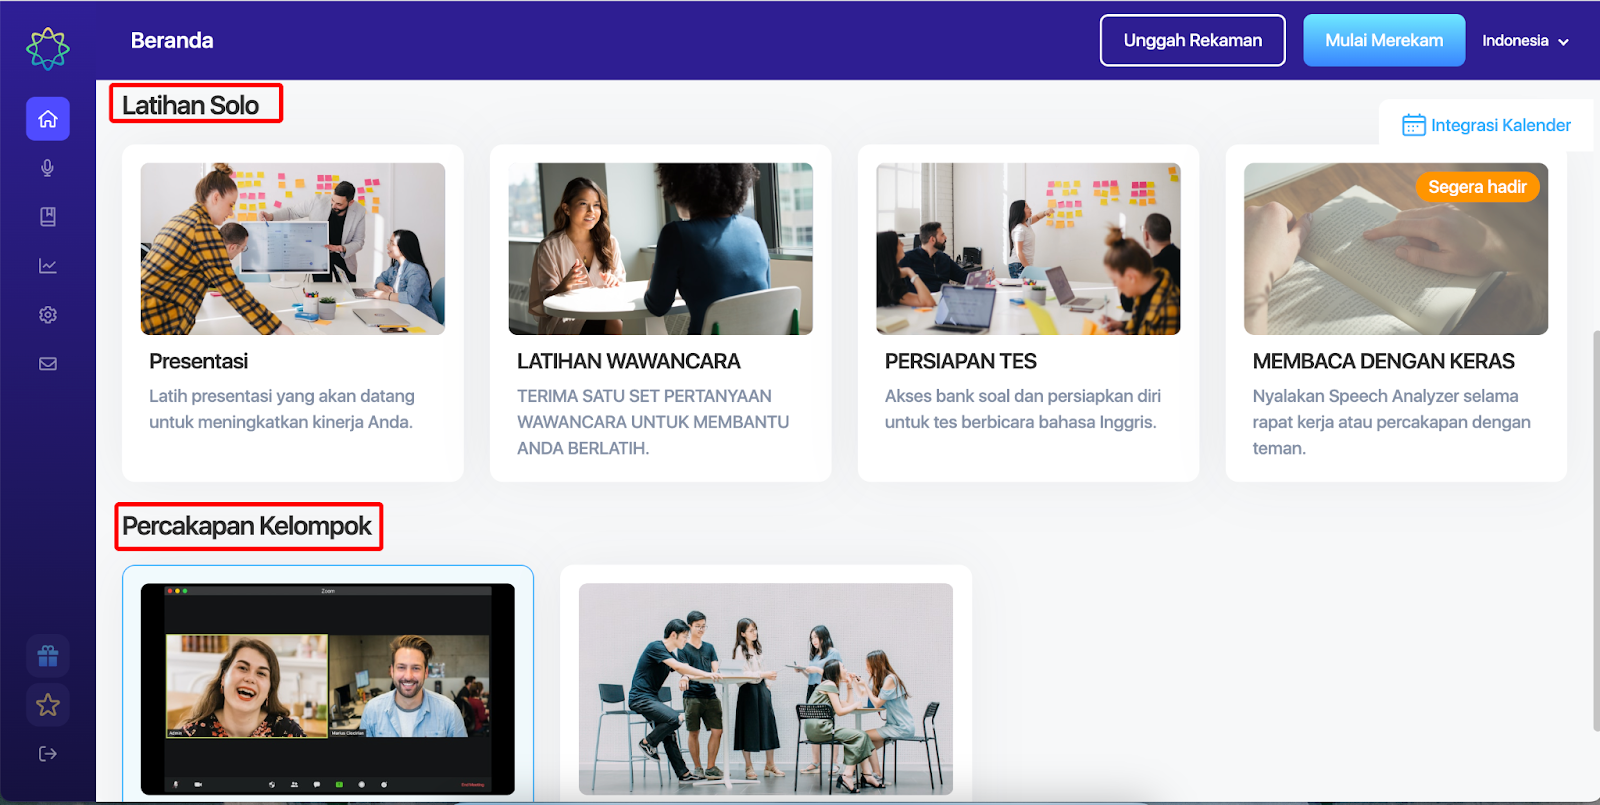The height and width of the screenshot is (805, 1600).
Task: Open Integrasi Kalender link
Action: (1486, 125)
